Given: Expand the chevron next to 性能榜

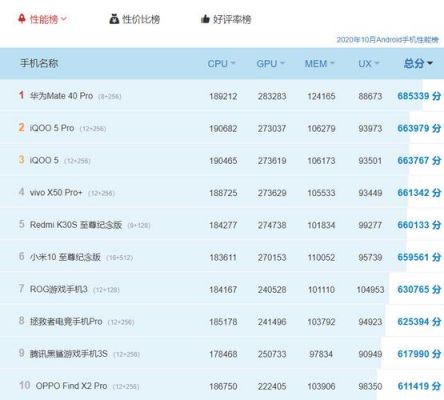Looking at the screenshot, I should [64, 19].
